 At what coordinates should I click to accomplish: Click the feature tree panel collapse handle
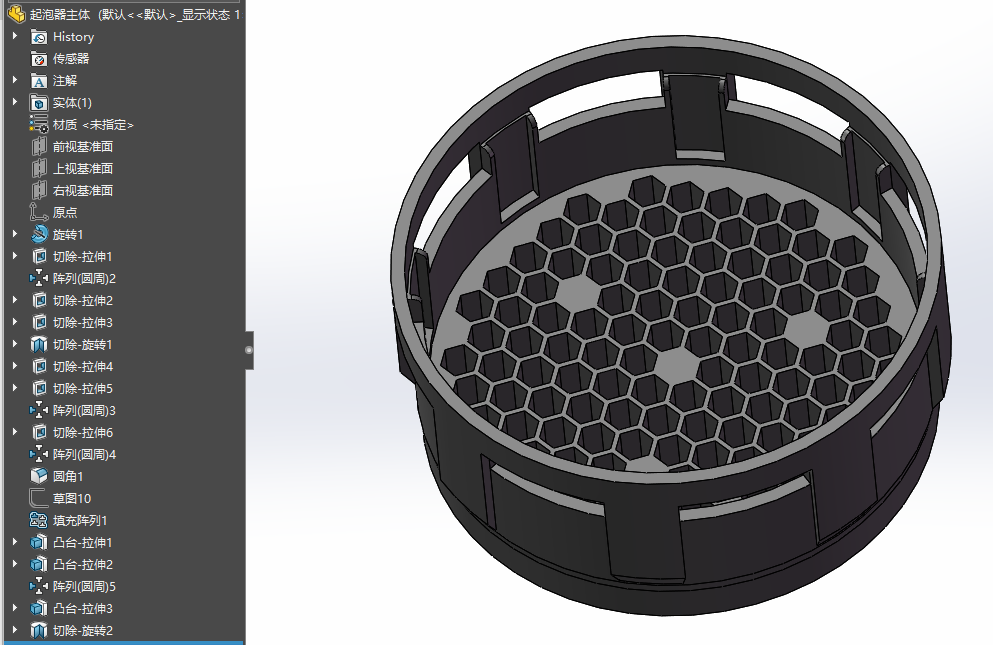[x=249, y=350]
